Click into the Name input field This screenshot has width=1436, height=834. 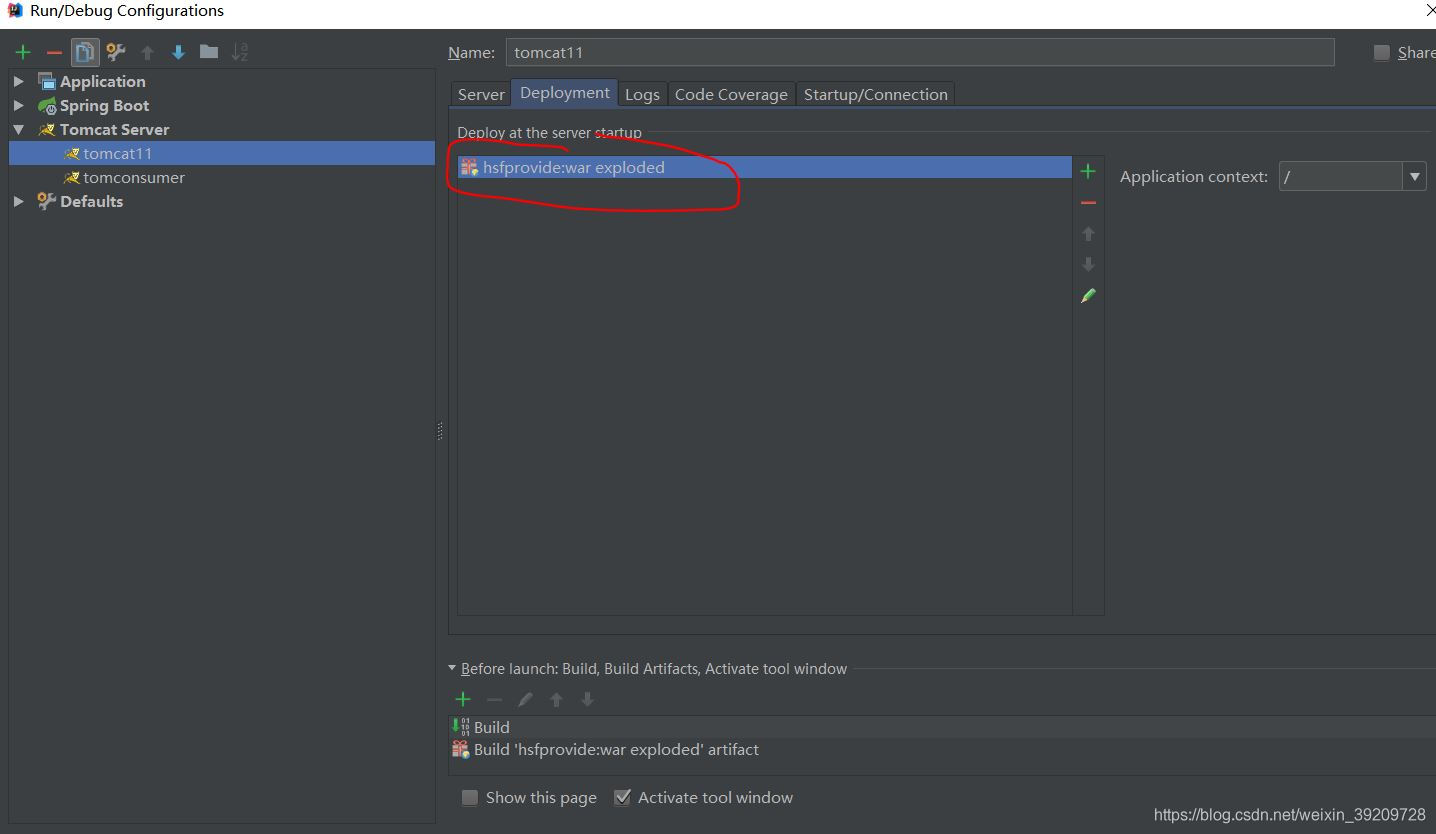click(920, 52)
